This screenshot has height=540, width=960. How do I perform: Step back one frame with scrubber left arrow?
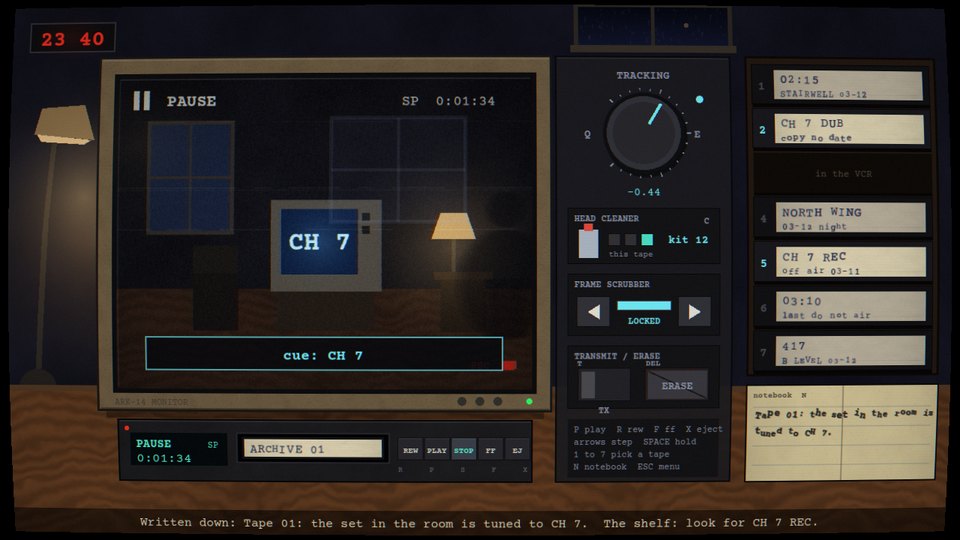click(x=593, y=312)
